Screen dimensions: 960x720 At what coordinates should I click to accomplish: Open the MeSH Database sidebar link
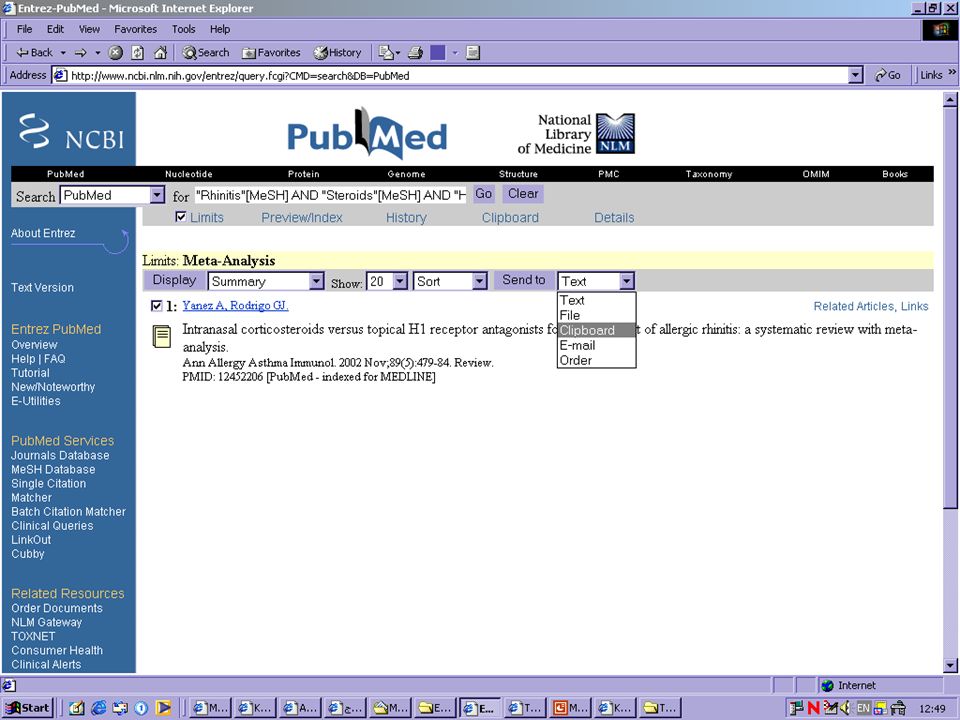53,470
